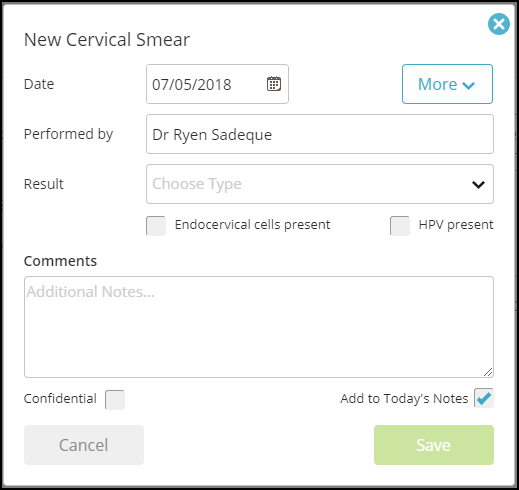519x490 pixels.
Task: Tick the Endocervical cells present checkbox
Action: click(156, 226)
